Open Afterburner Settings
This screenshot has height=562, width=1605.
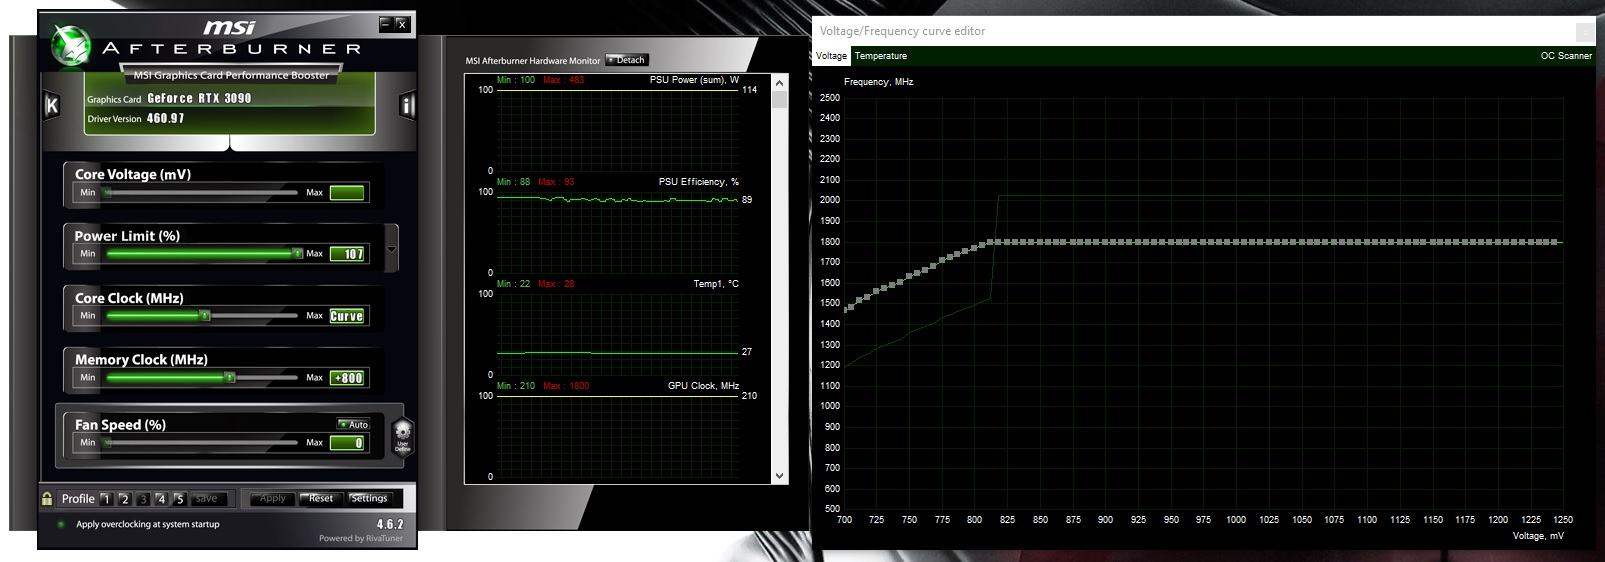(x=369, y=498)
